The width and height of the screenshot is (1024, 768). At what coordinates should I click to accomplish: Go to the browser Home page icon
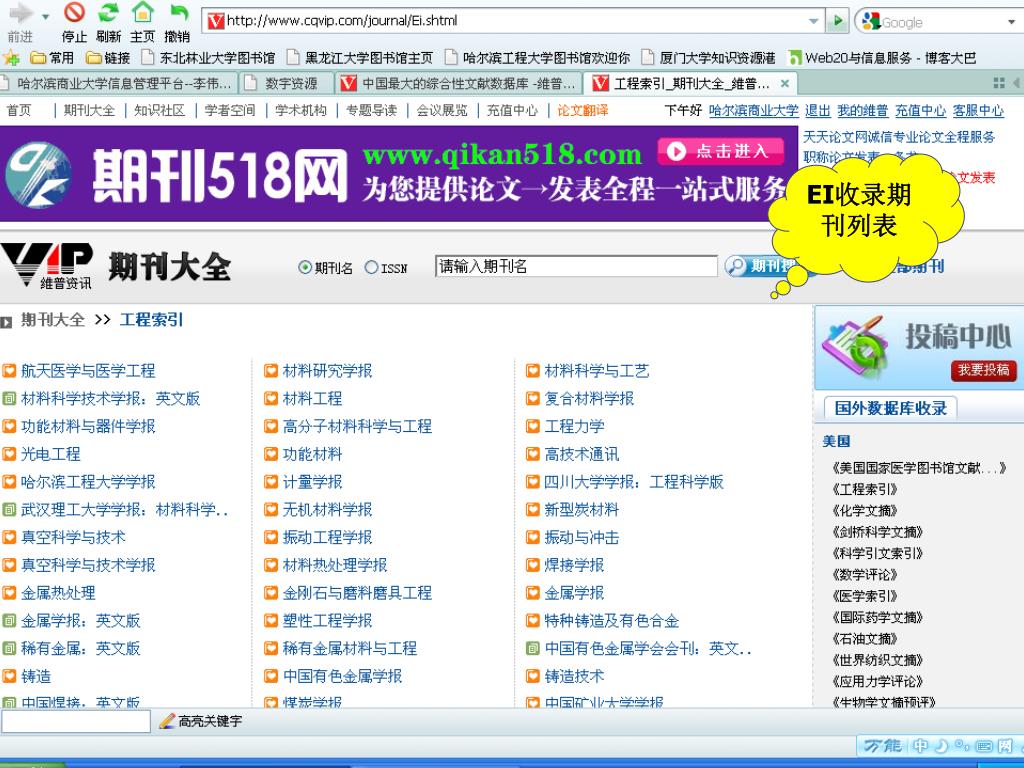point(142,12)
